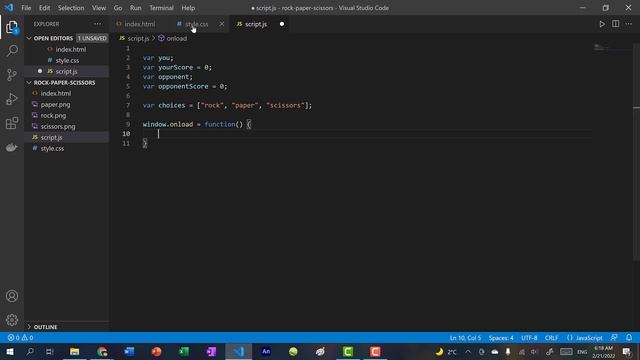Collapse the ROCK-PAPER-SCISSORS folder section
The image size is (640, 360).
64,82
